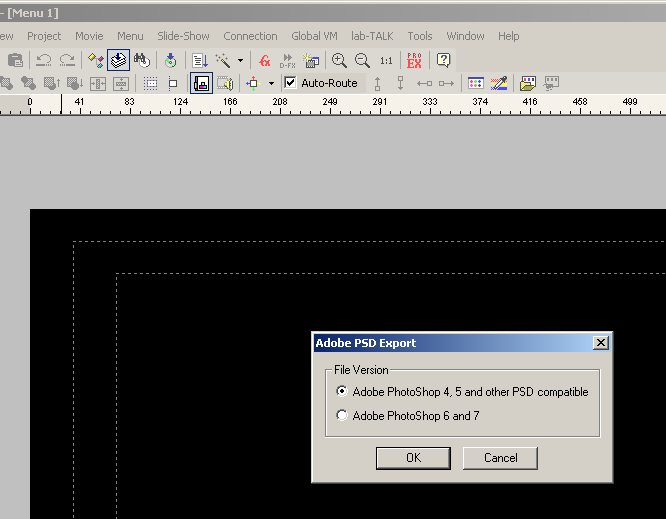Open the Help menu
This screenshot has height=519, width=666.
click(508, 36)
